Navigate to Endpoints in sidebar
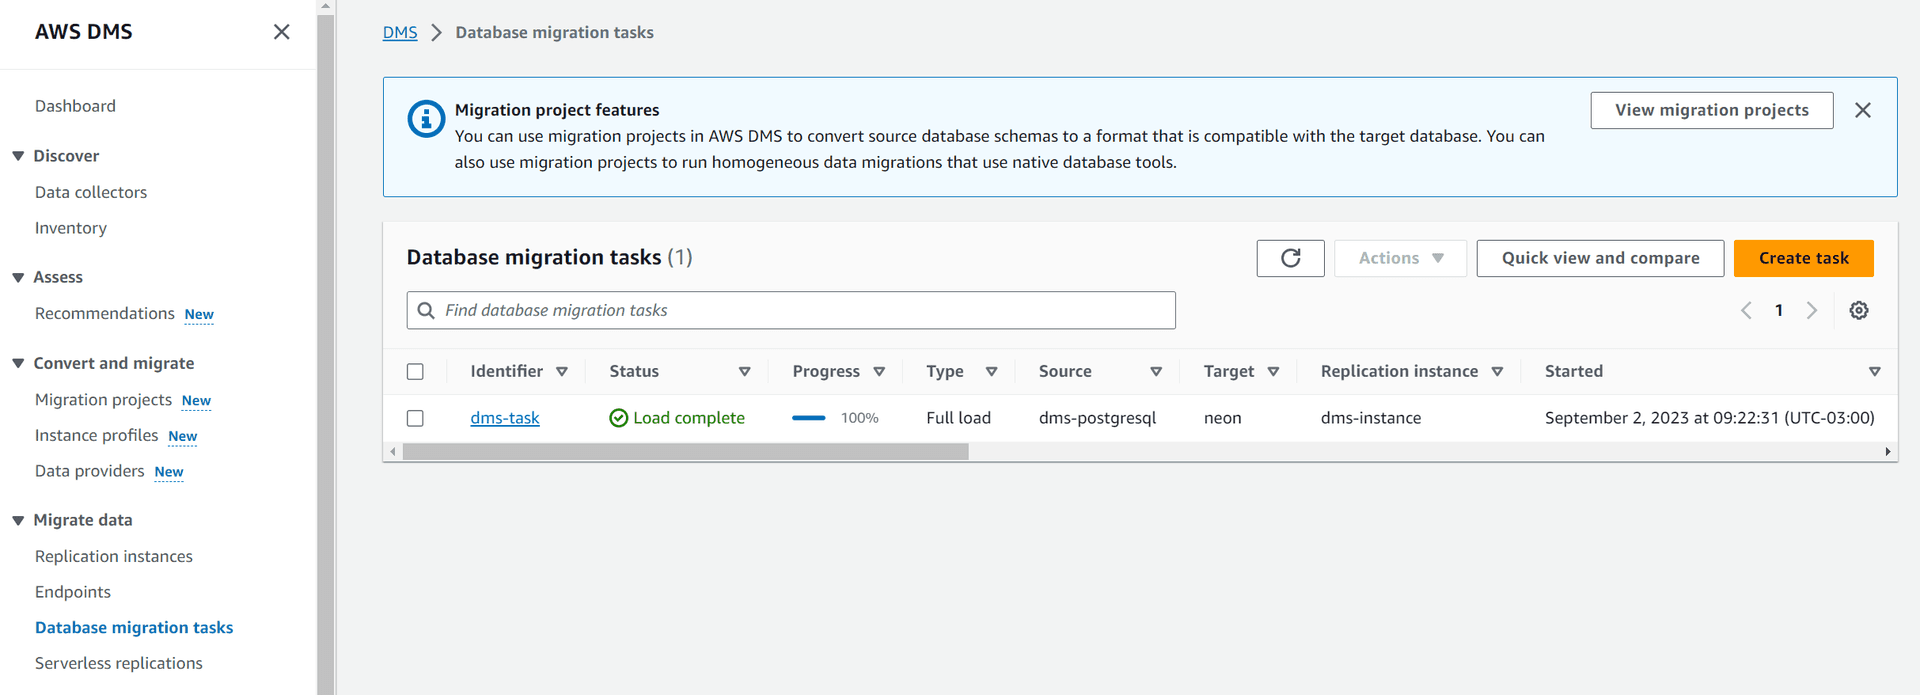The width and height of the screenshot is (1920, 695). (x=73, y=592)
